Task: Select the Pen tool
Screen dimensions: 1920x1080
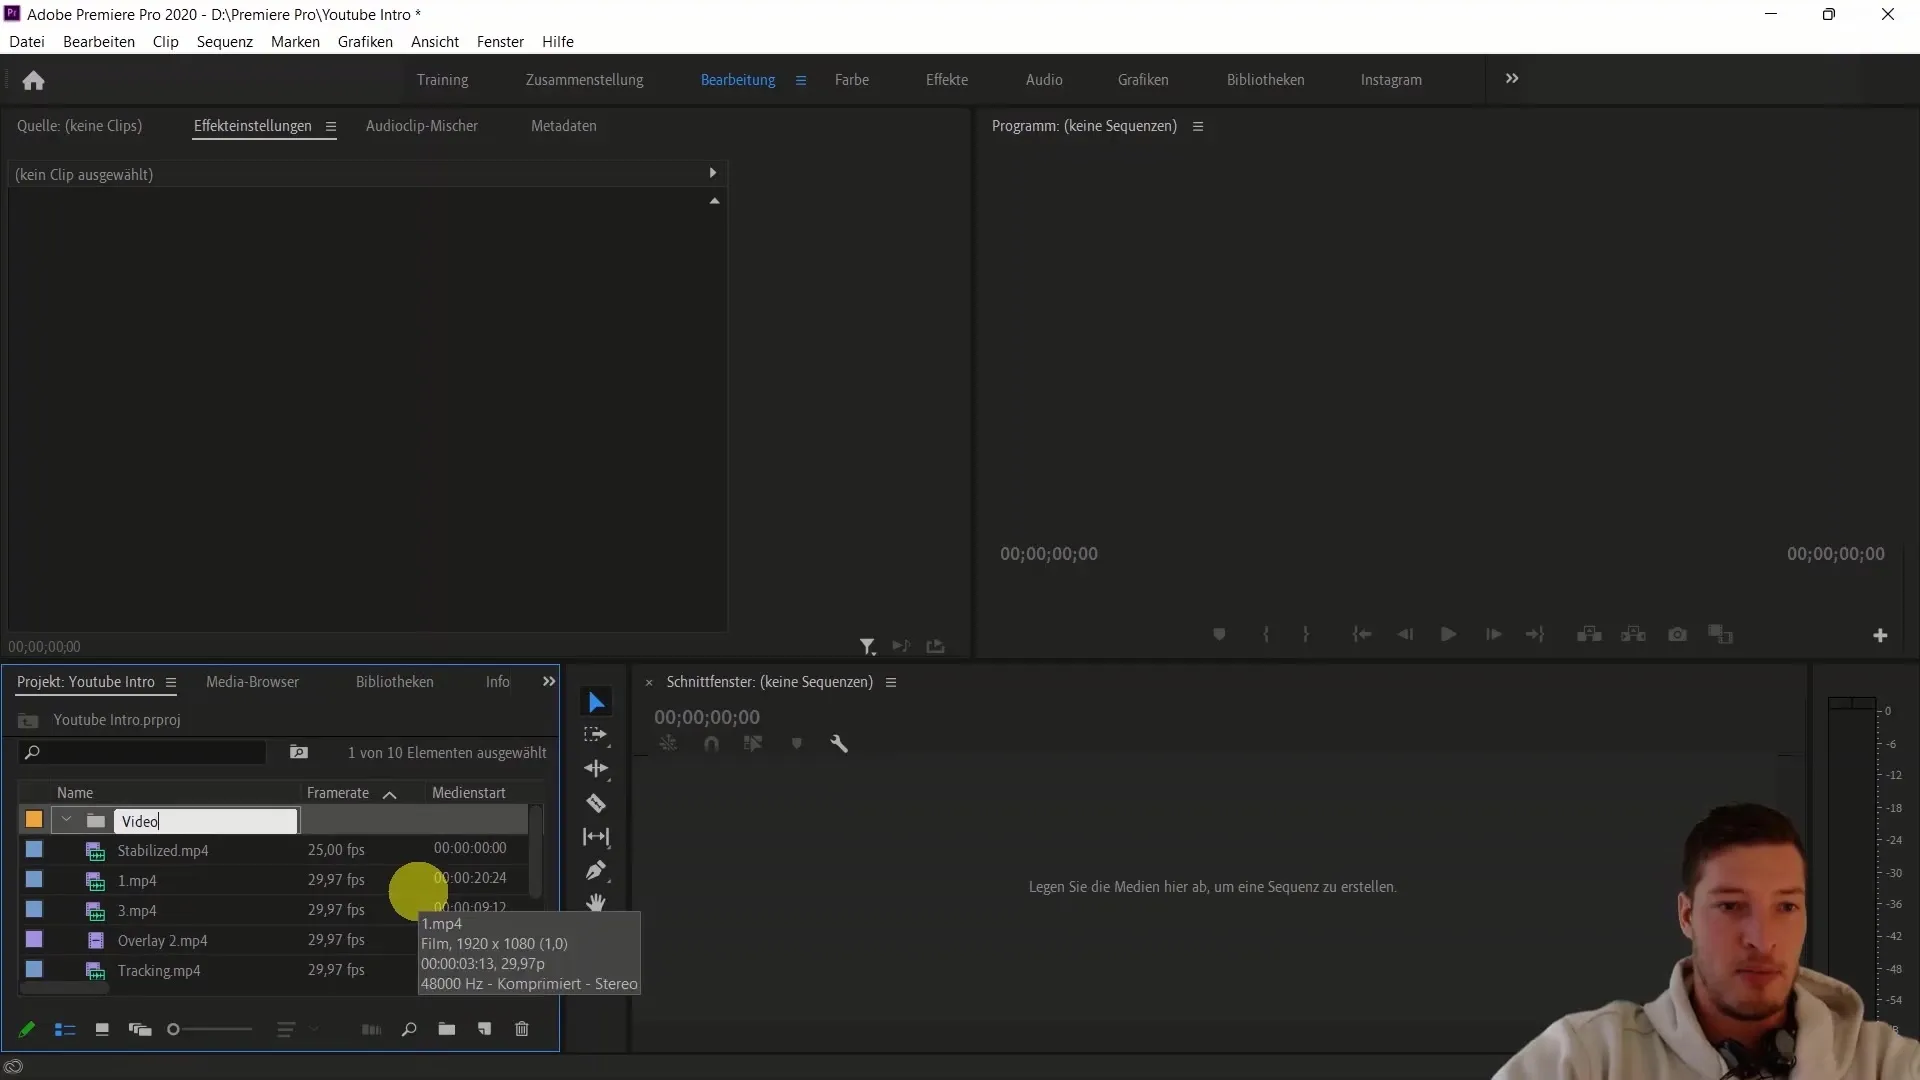Action: pyautogui.click(x=596, y=871)
